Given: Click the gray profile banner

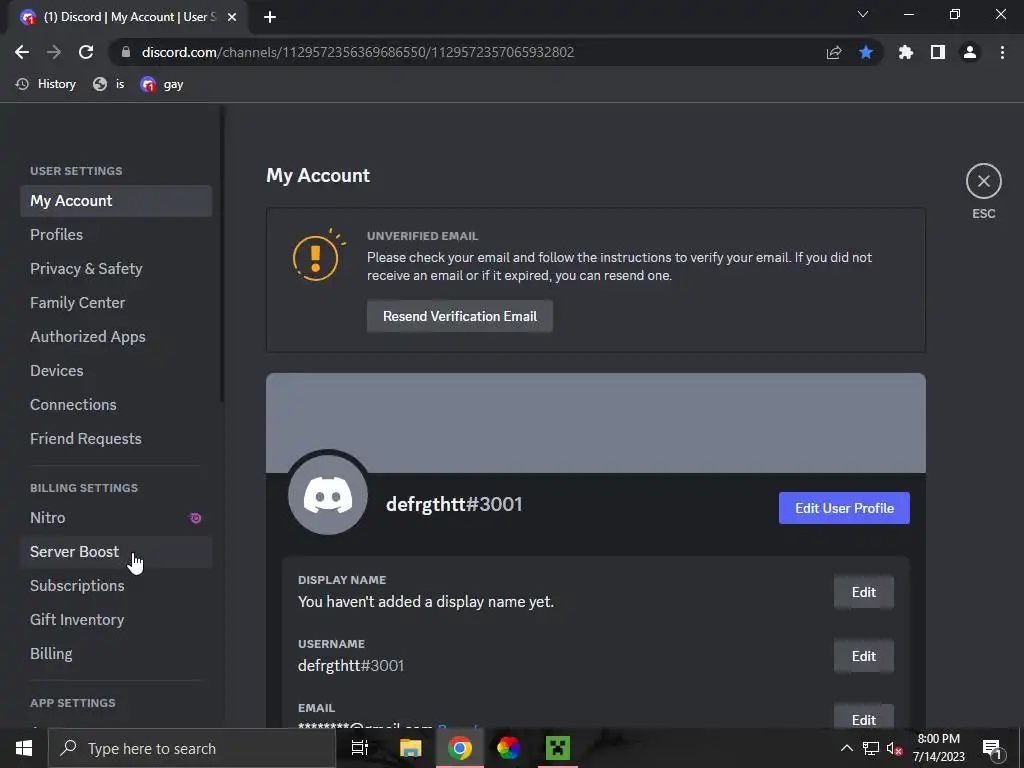Looking at the screenshot, I should pyautogui.click(x=596, y=423).
